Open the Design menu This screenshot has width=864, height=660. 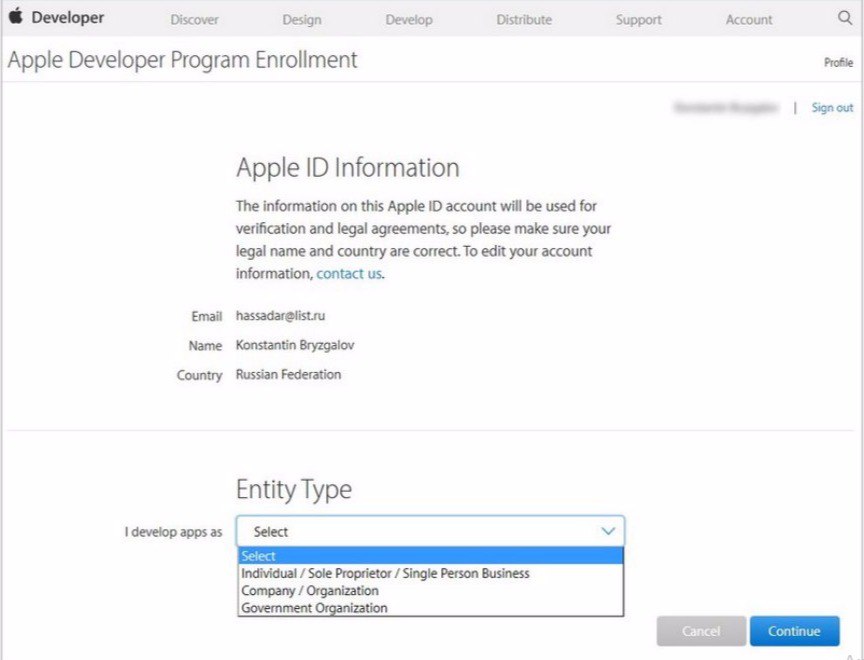click(x=301, y=19)
